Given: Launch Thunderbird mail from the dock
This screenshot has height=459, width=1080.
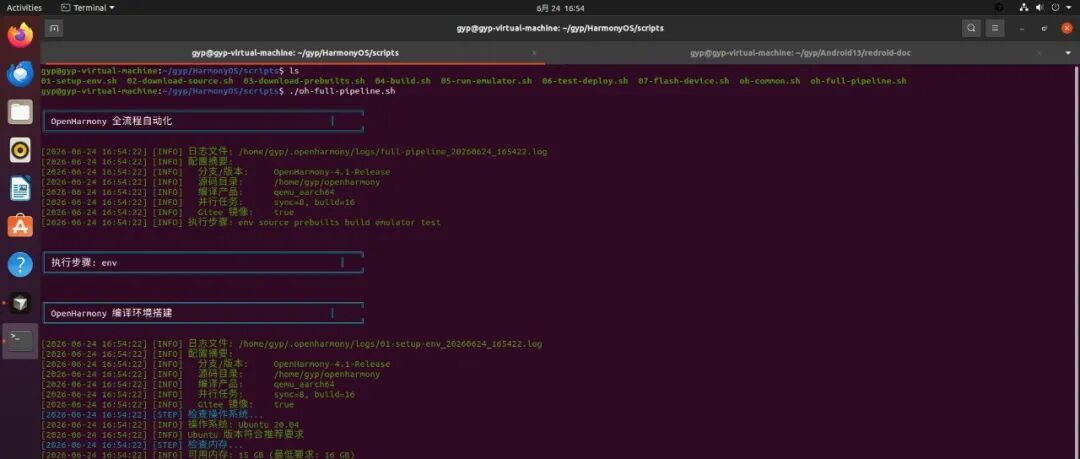Looking at the screenshot, I should pos(20,73).
